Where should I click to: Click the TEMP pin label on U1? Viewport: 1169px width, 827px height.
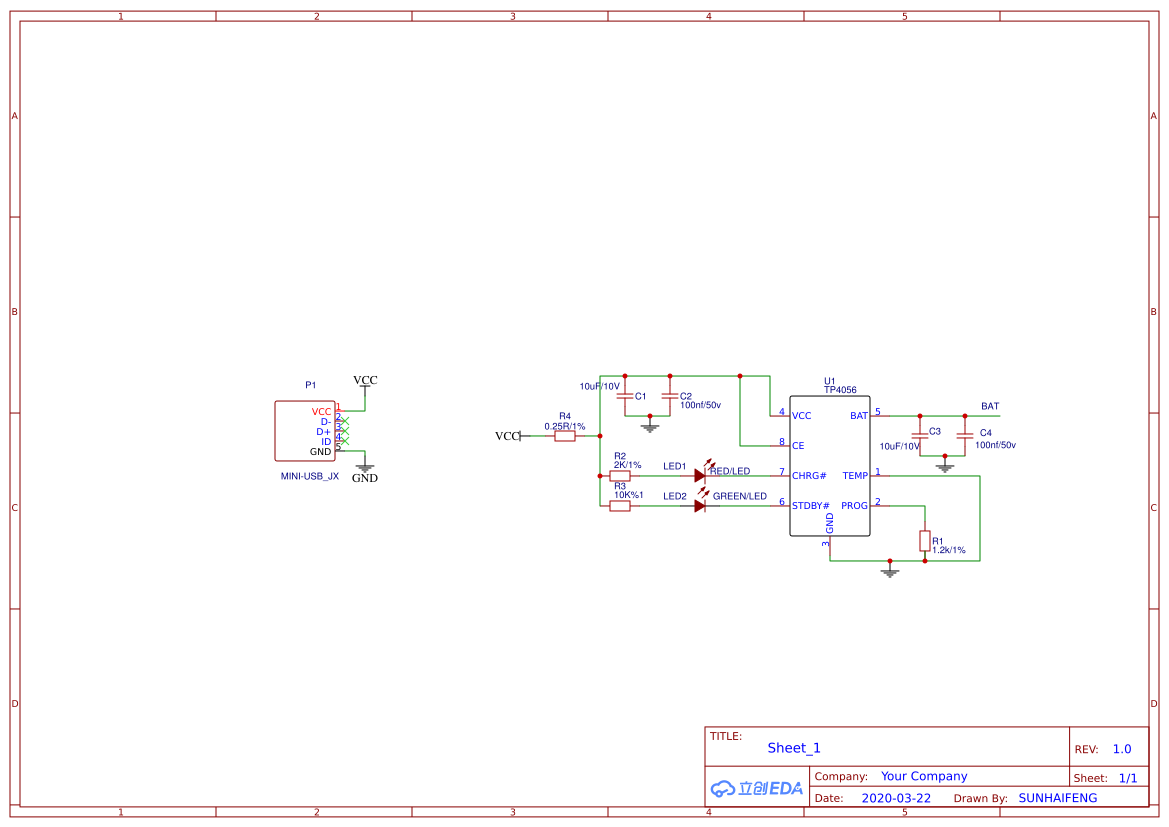tap(855, 476)
